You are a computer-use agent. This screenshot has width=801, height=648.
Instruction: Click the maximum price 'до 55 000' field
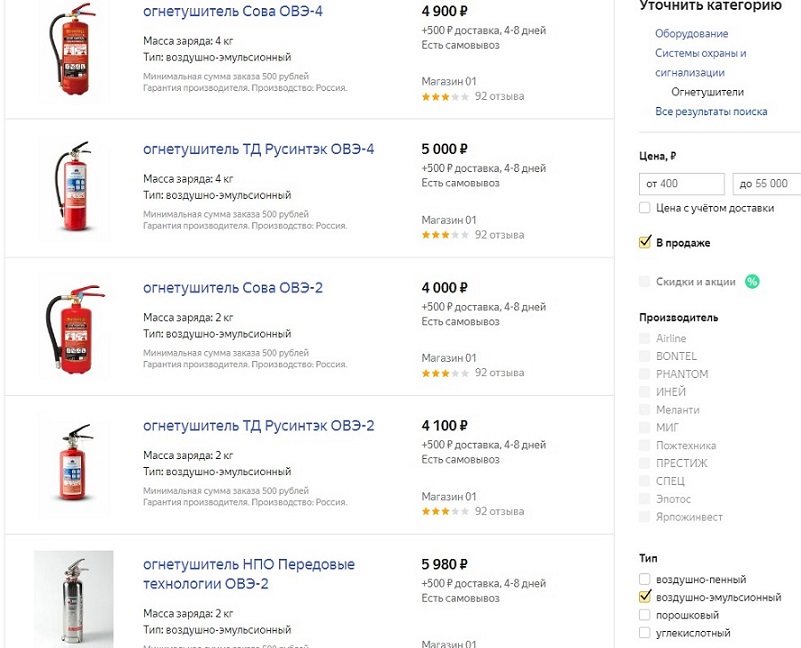765,184
